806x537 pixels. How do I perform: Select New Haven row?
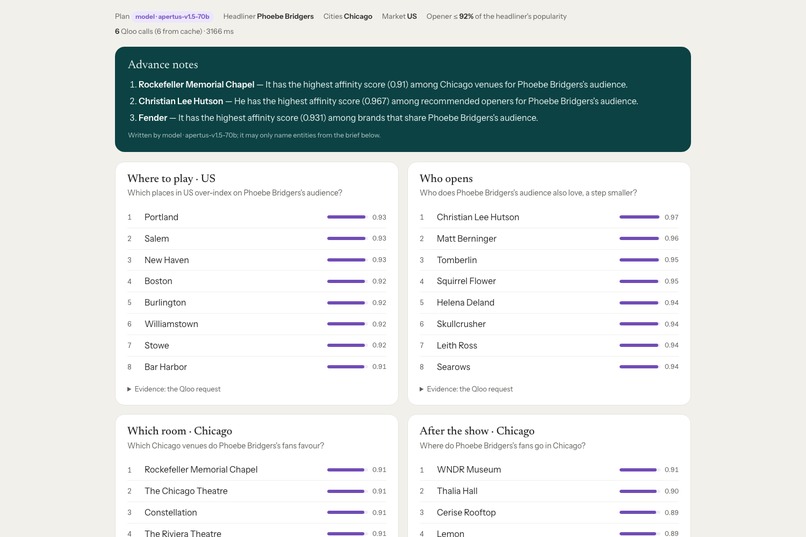[257, 260]
